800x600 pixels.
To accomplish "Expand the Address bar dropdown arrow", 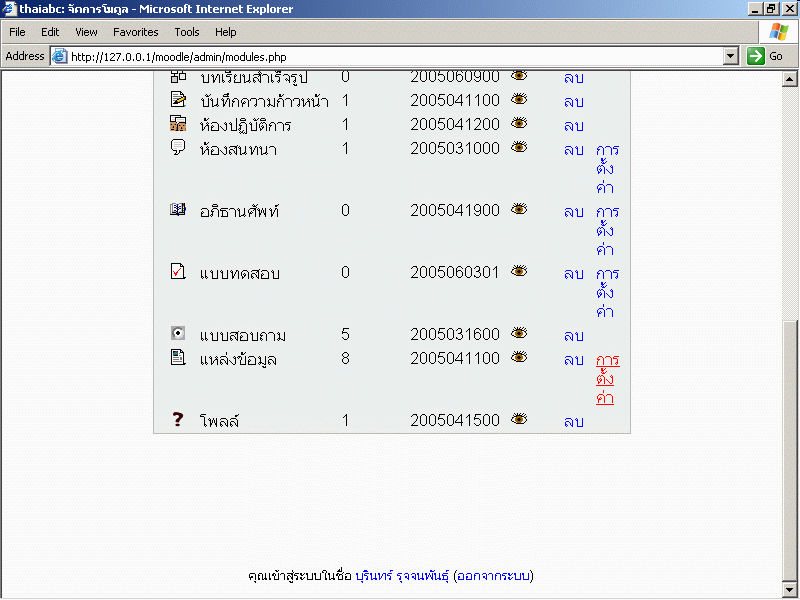I will click(731, 57).
